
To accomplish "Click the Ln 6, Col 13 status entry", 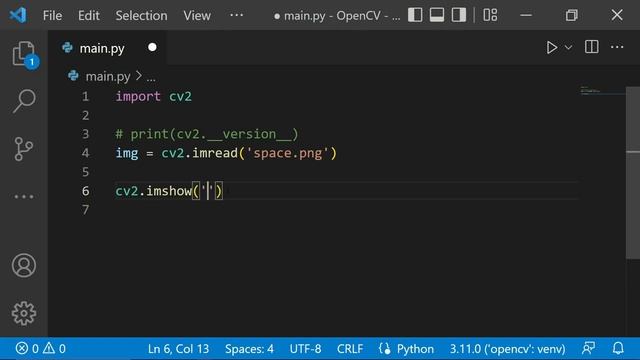I will pyautogui.click(x=178, y=349).
